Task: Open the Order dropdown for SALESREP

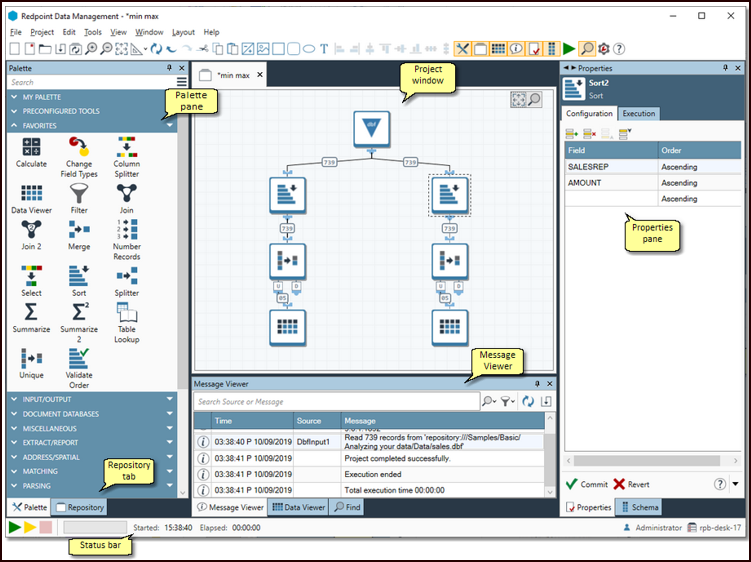Action: pyautogui.click(x=699, y=167)
